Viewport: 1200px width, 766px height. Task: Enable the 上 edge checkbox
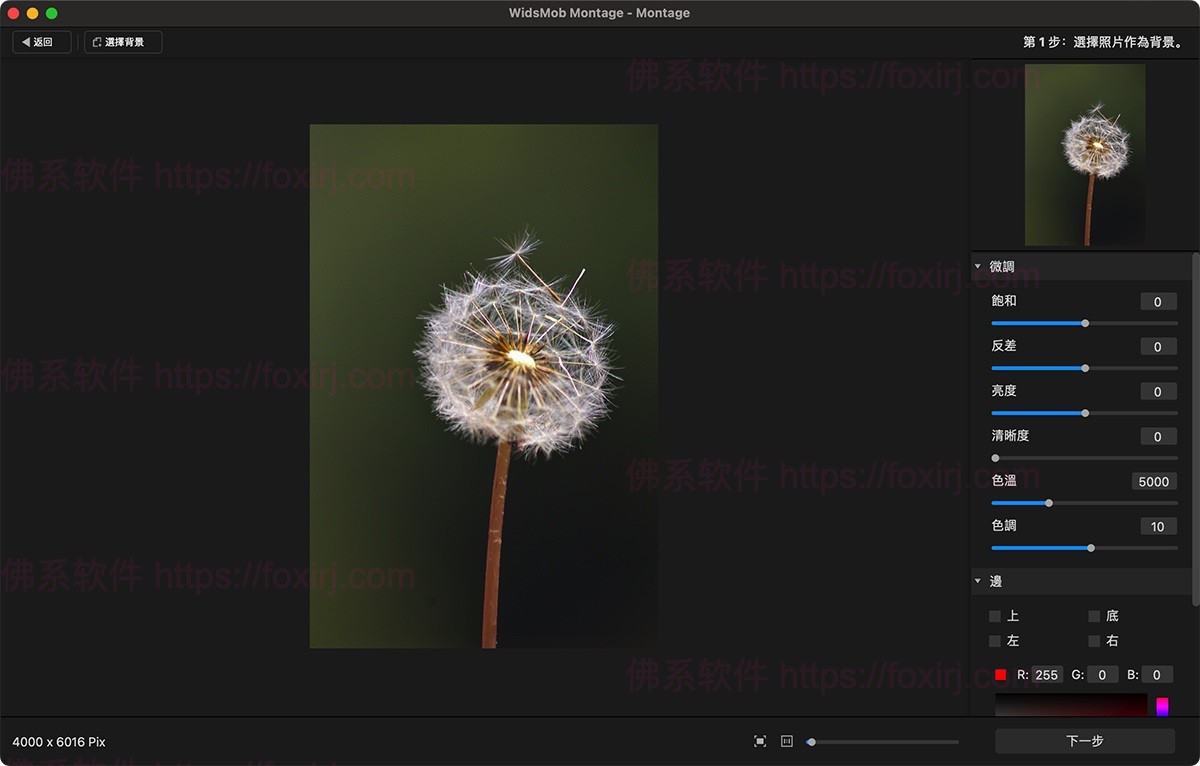[995, 616]
